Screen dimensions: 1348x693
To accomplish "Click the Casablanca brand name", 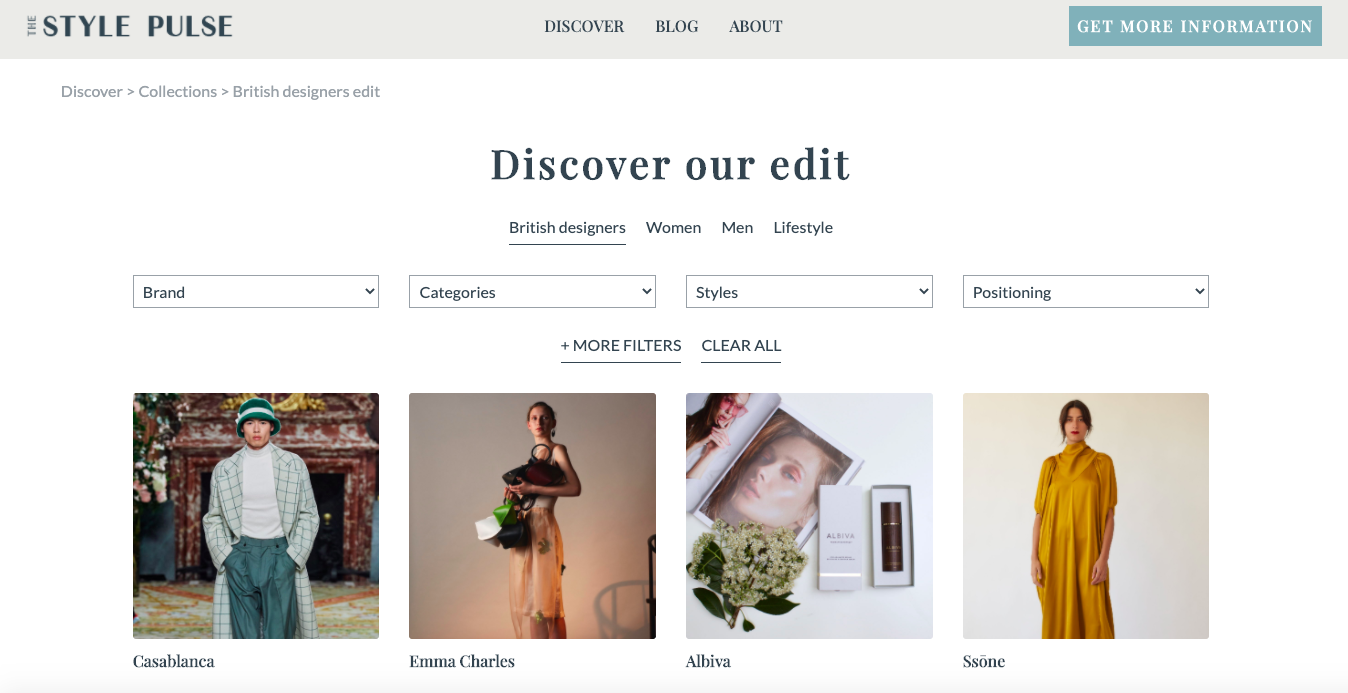I will [174, 661].
